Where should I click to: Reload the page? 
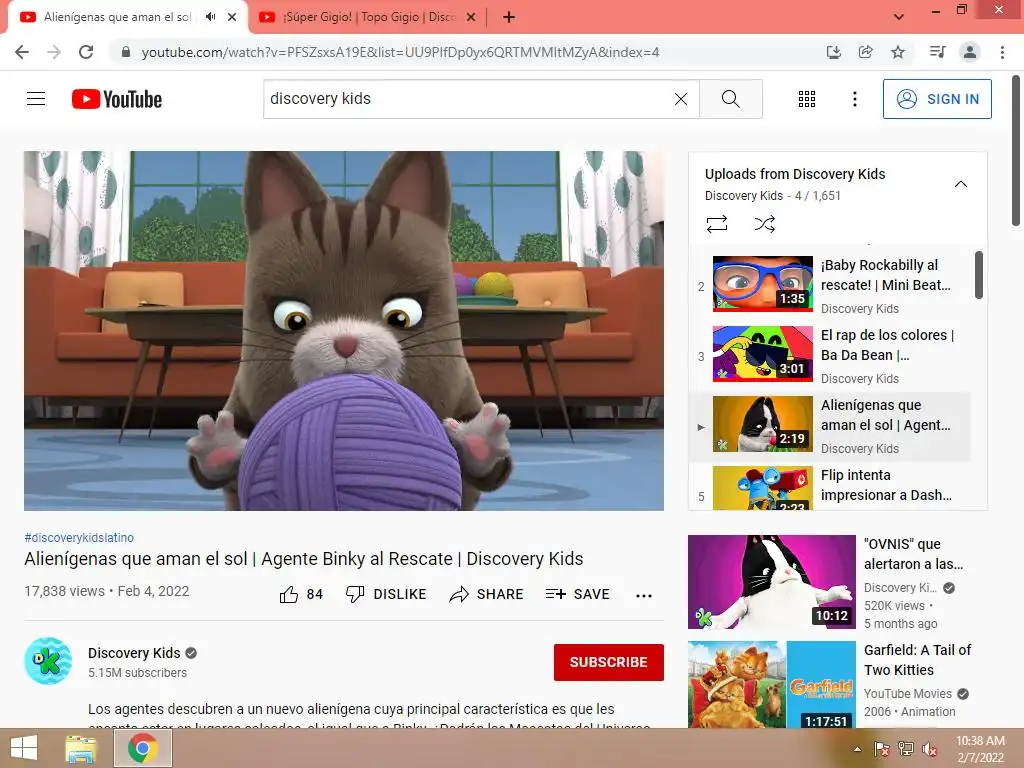point(86,52)
